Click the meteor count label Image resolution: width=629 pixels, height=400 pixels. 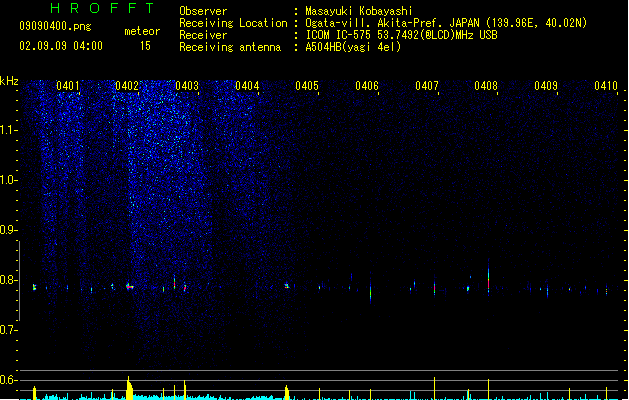point(142,31)
